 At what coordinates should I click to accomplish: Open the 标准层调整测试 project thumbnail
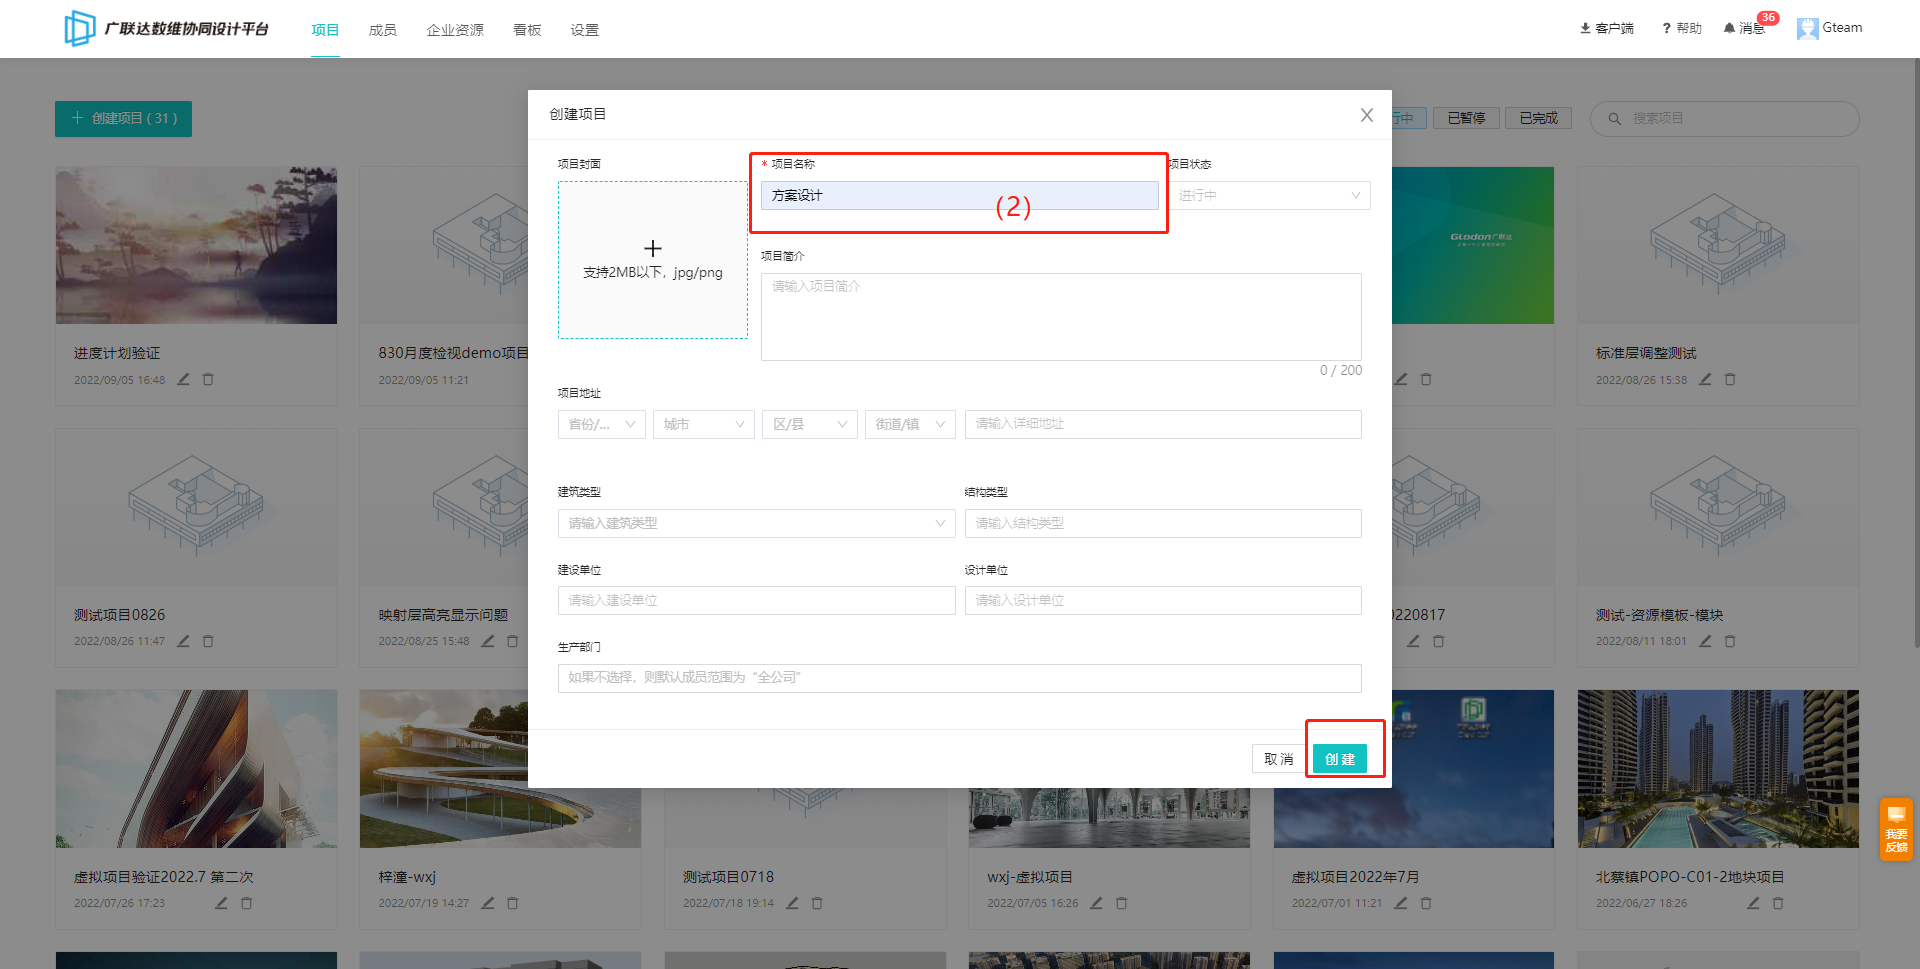[x=1718, y=246]
